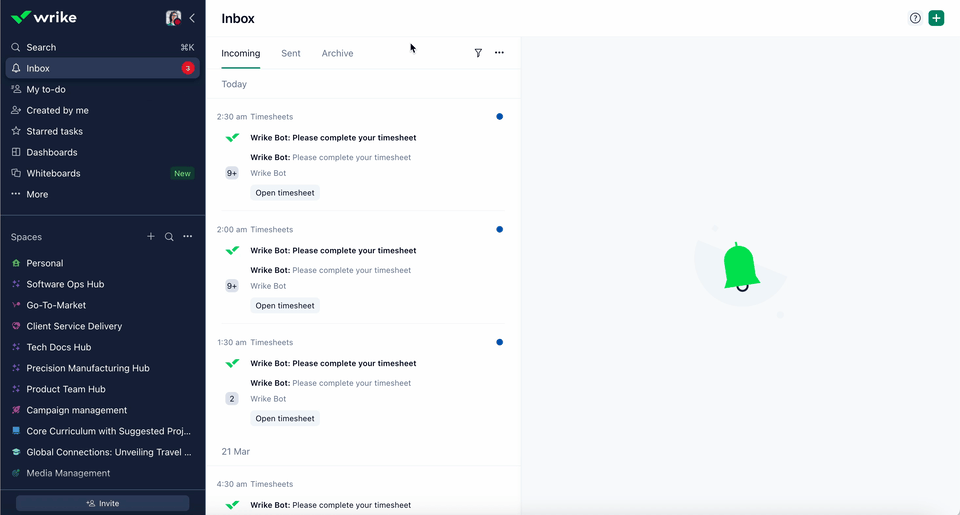This screenshot has height=515, width=960.
Task: Open Whiteboards in the sidebar
Action: [x=53, y=173]
